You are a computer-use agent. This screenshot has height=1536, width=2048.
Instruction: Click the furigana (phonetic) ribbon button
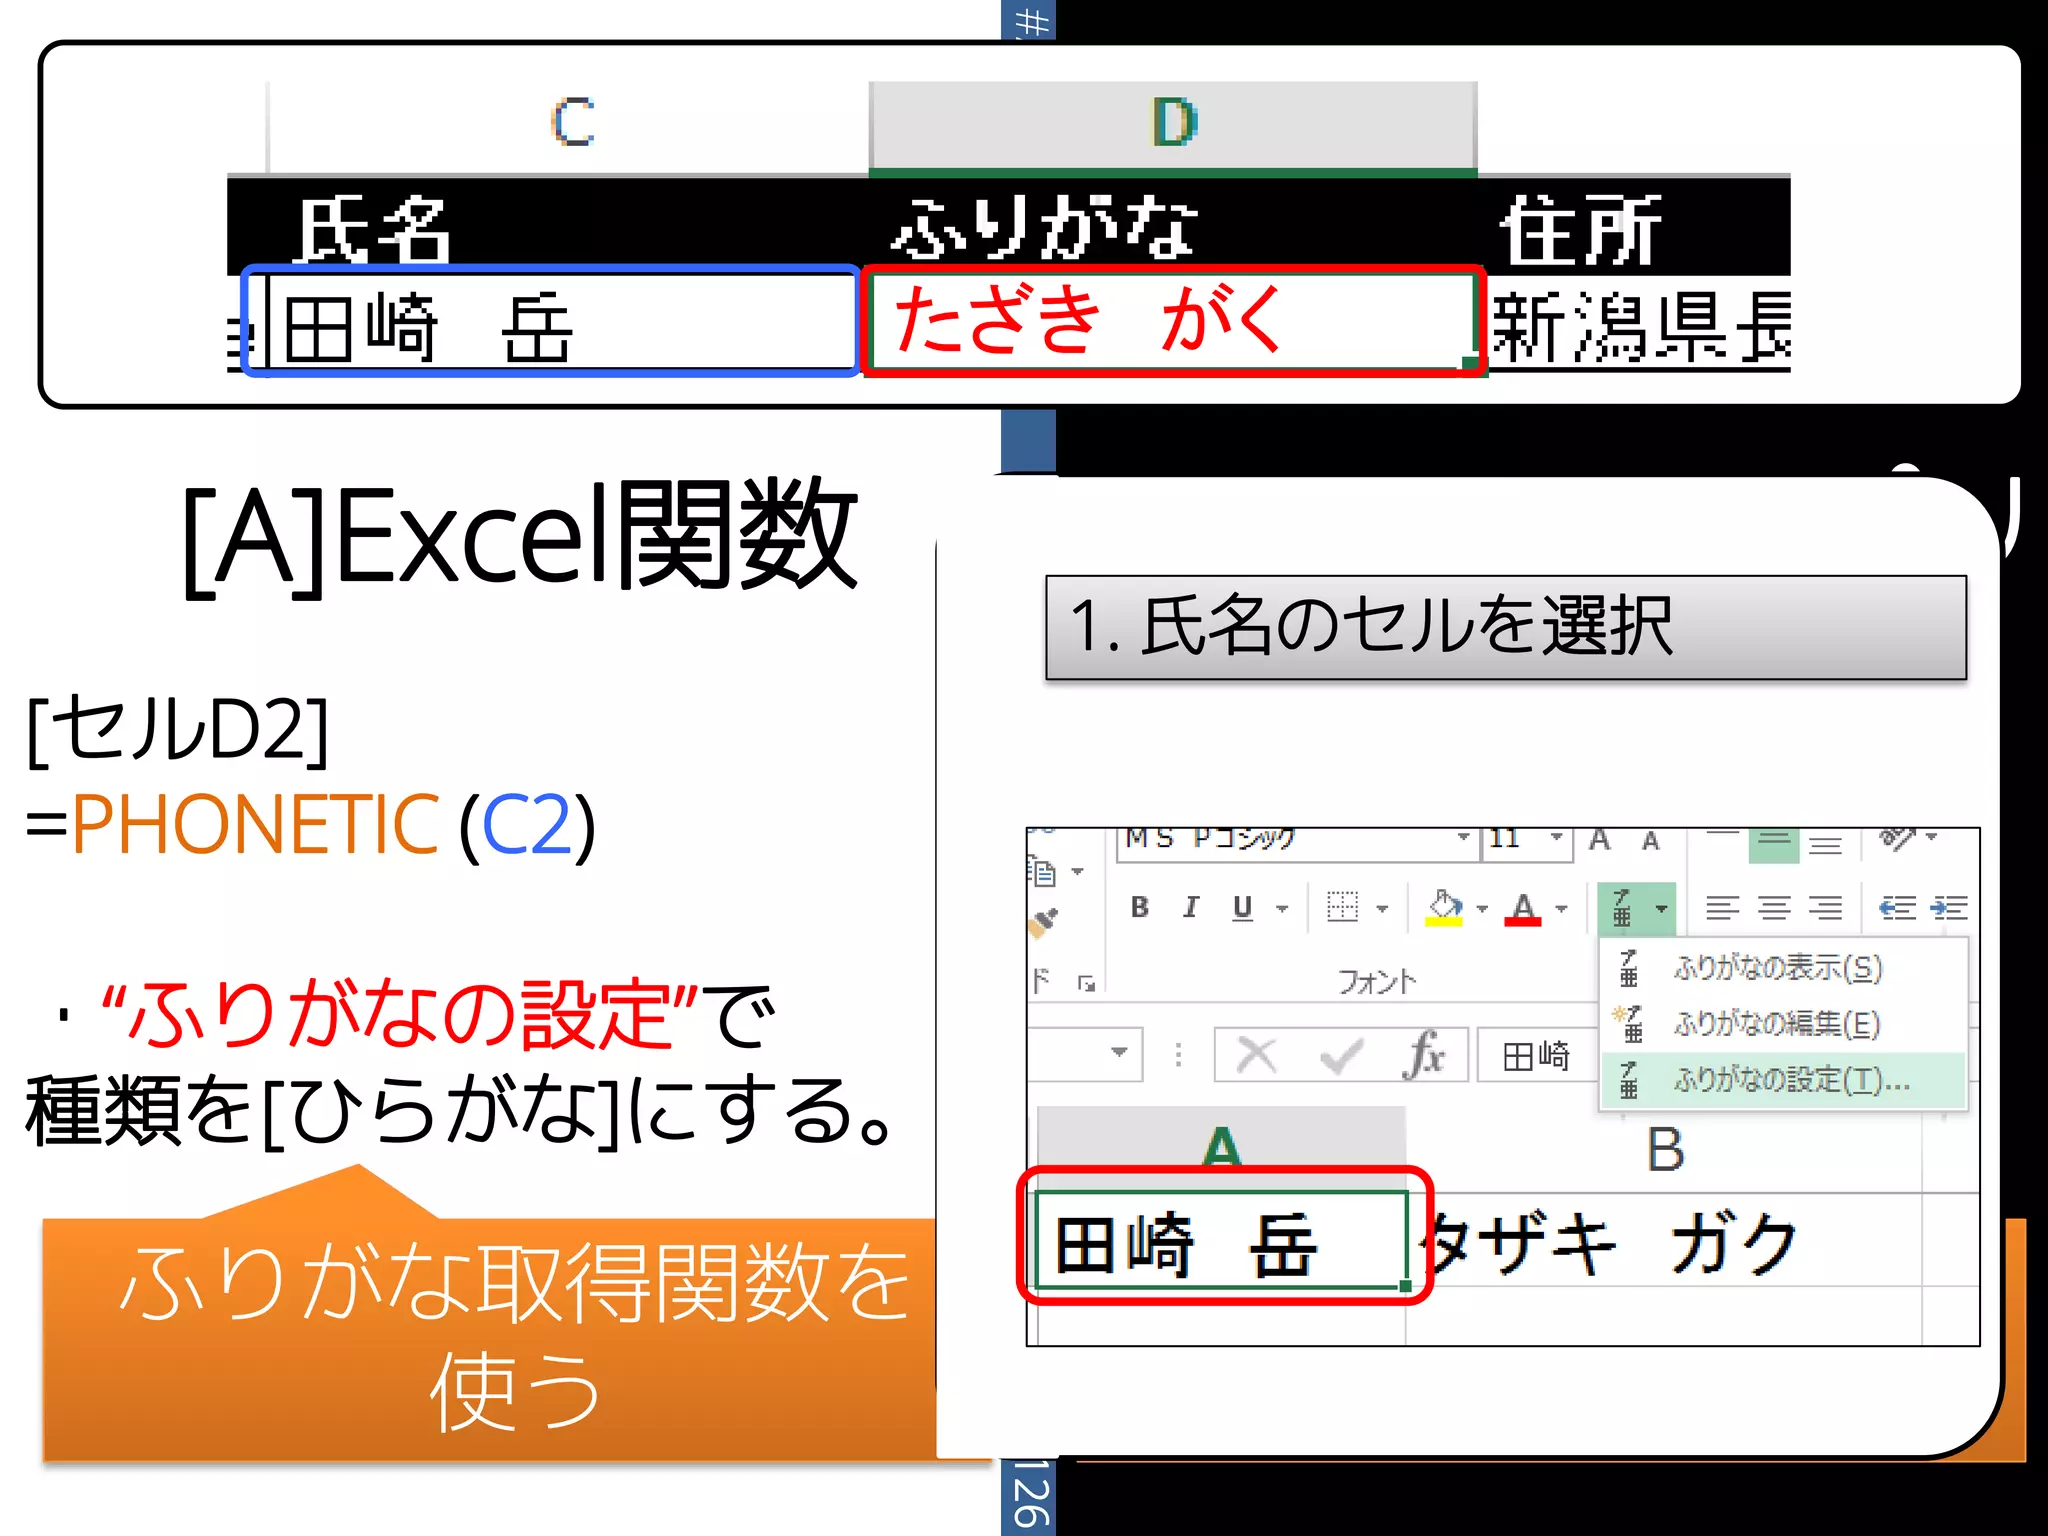click(x=1622, y=907)
